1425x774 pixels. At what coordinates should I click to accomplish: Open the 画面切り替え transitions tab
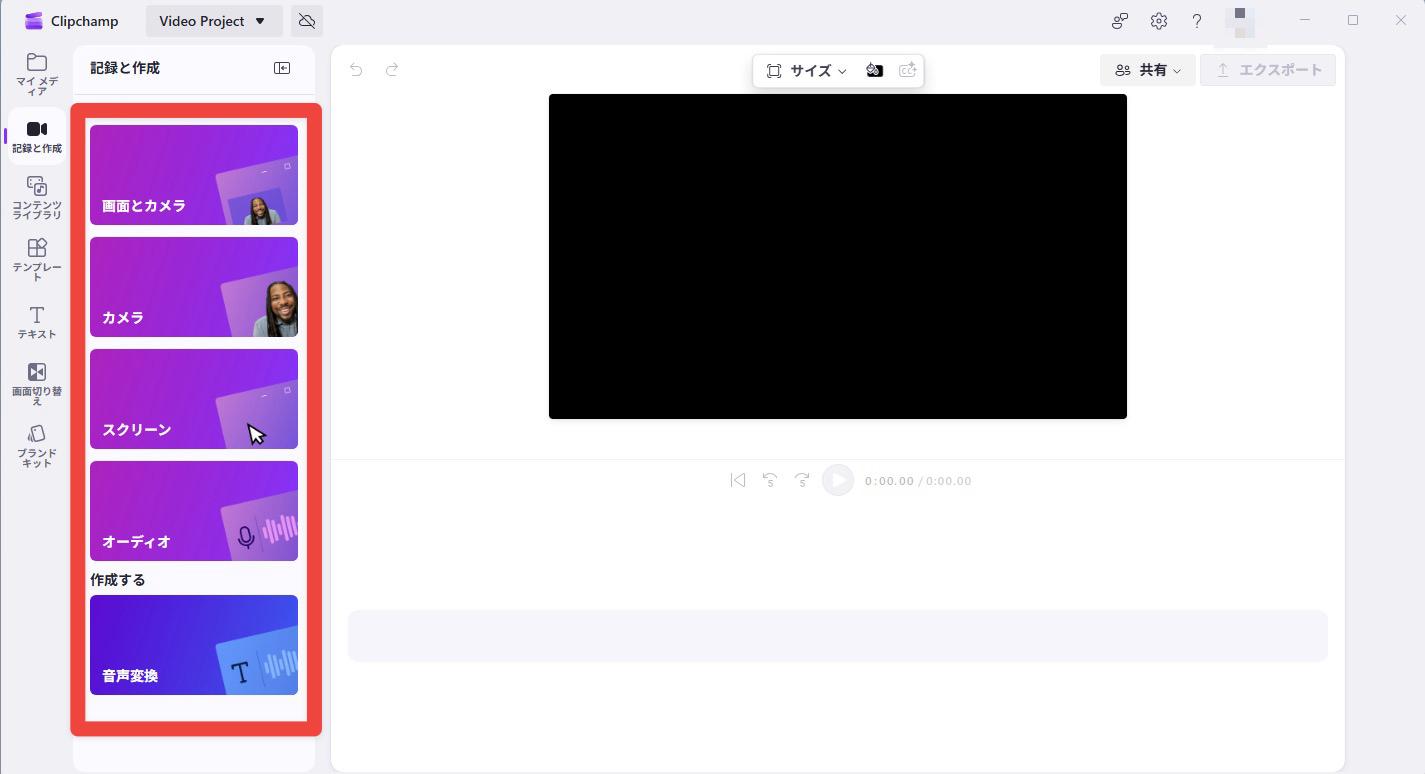[37, 383]
